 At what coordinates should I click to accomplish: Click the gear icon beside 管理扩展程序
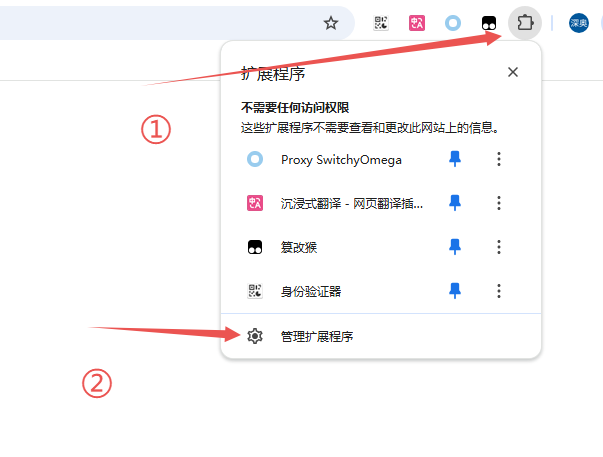pos(255,336)
